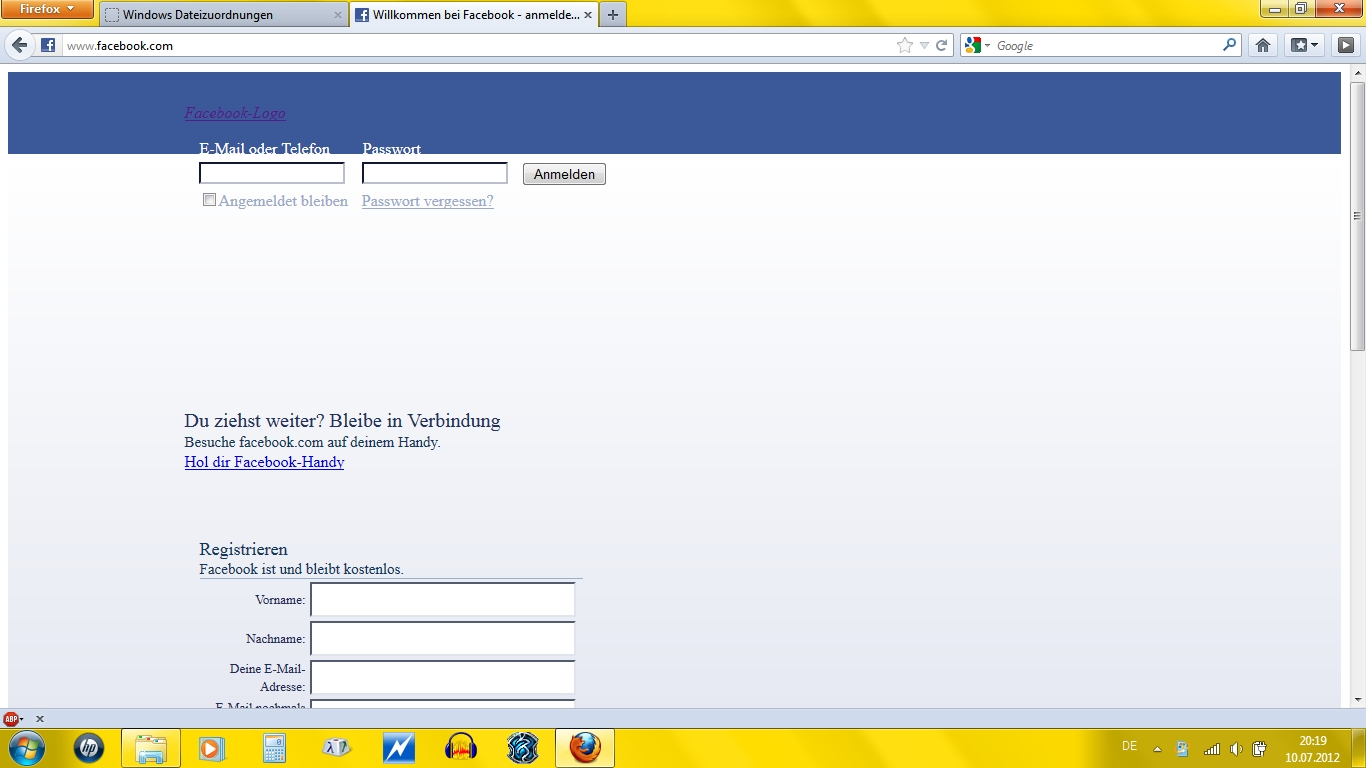
Task: Click the 'Du ziehst weiter? Bleibe in Verbindung' heading
Action: pos(342,421)
